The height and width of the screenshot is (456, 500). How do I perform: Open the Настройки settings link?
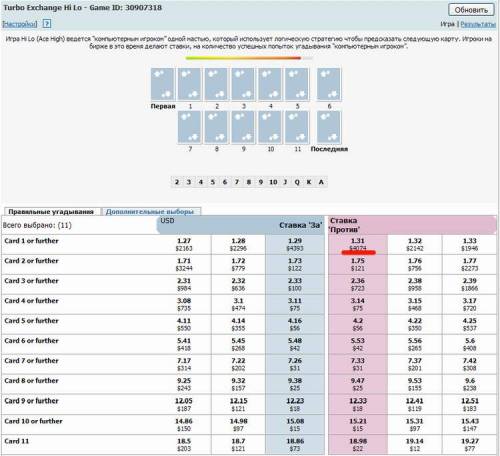point(20,24)
